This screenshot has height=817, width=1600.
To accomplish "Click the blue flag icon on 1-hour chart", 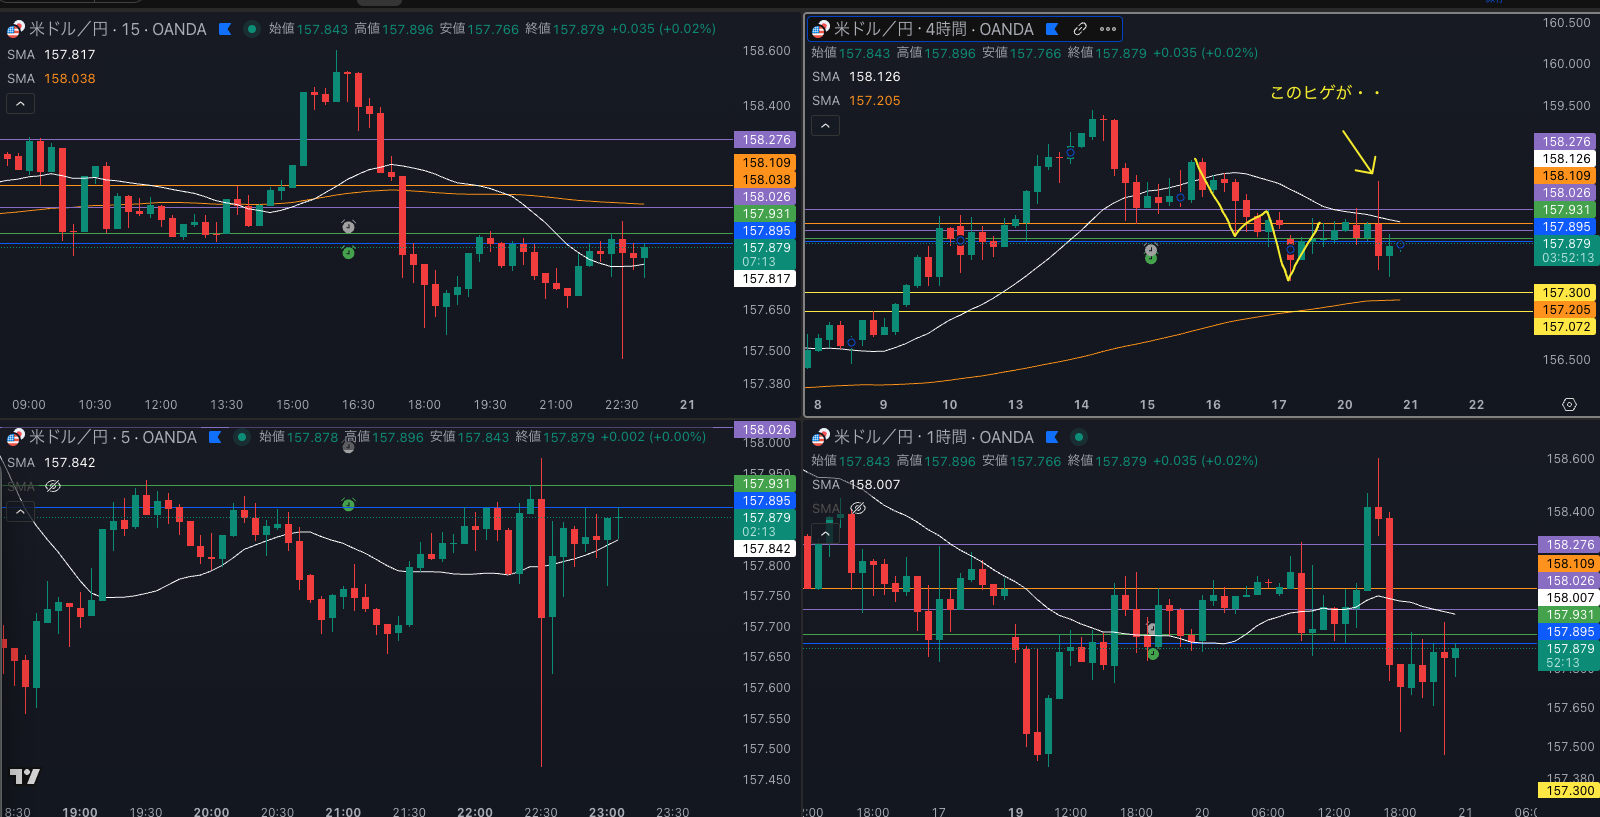I will (1052, 437).
